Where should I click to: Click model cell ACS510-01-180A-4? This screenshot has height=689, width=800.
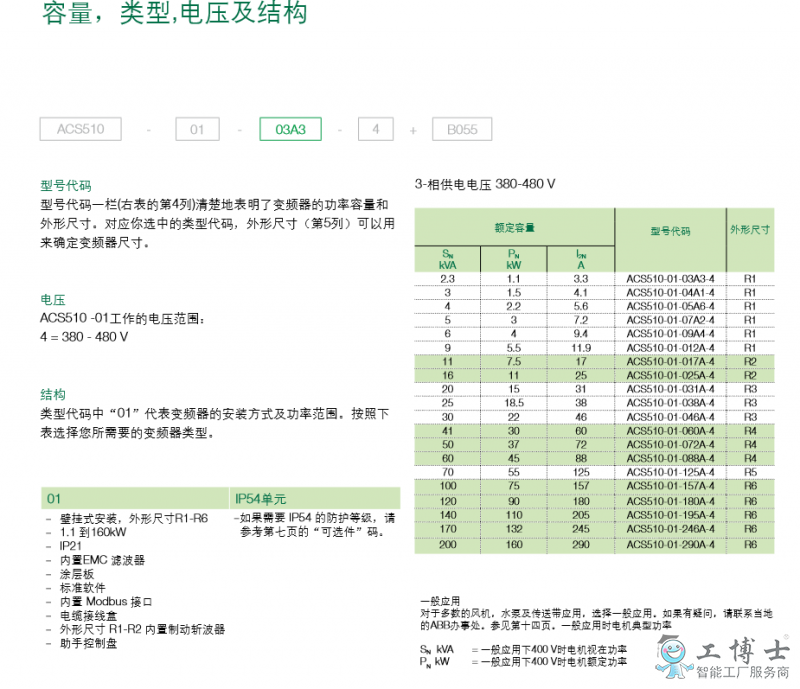[x=670, y=501]
